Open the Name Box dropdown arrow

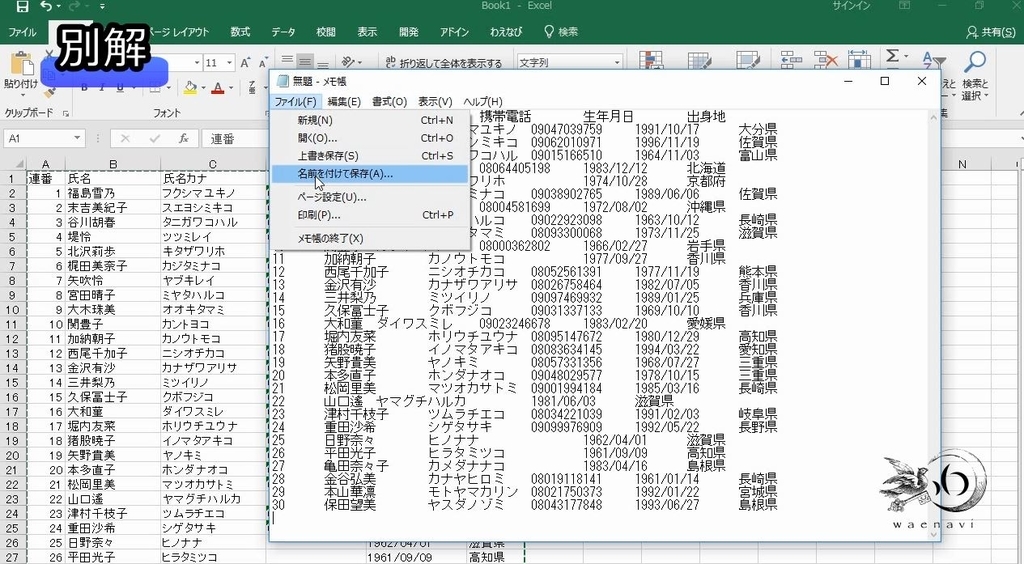[x=77, y=138]
